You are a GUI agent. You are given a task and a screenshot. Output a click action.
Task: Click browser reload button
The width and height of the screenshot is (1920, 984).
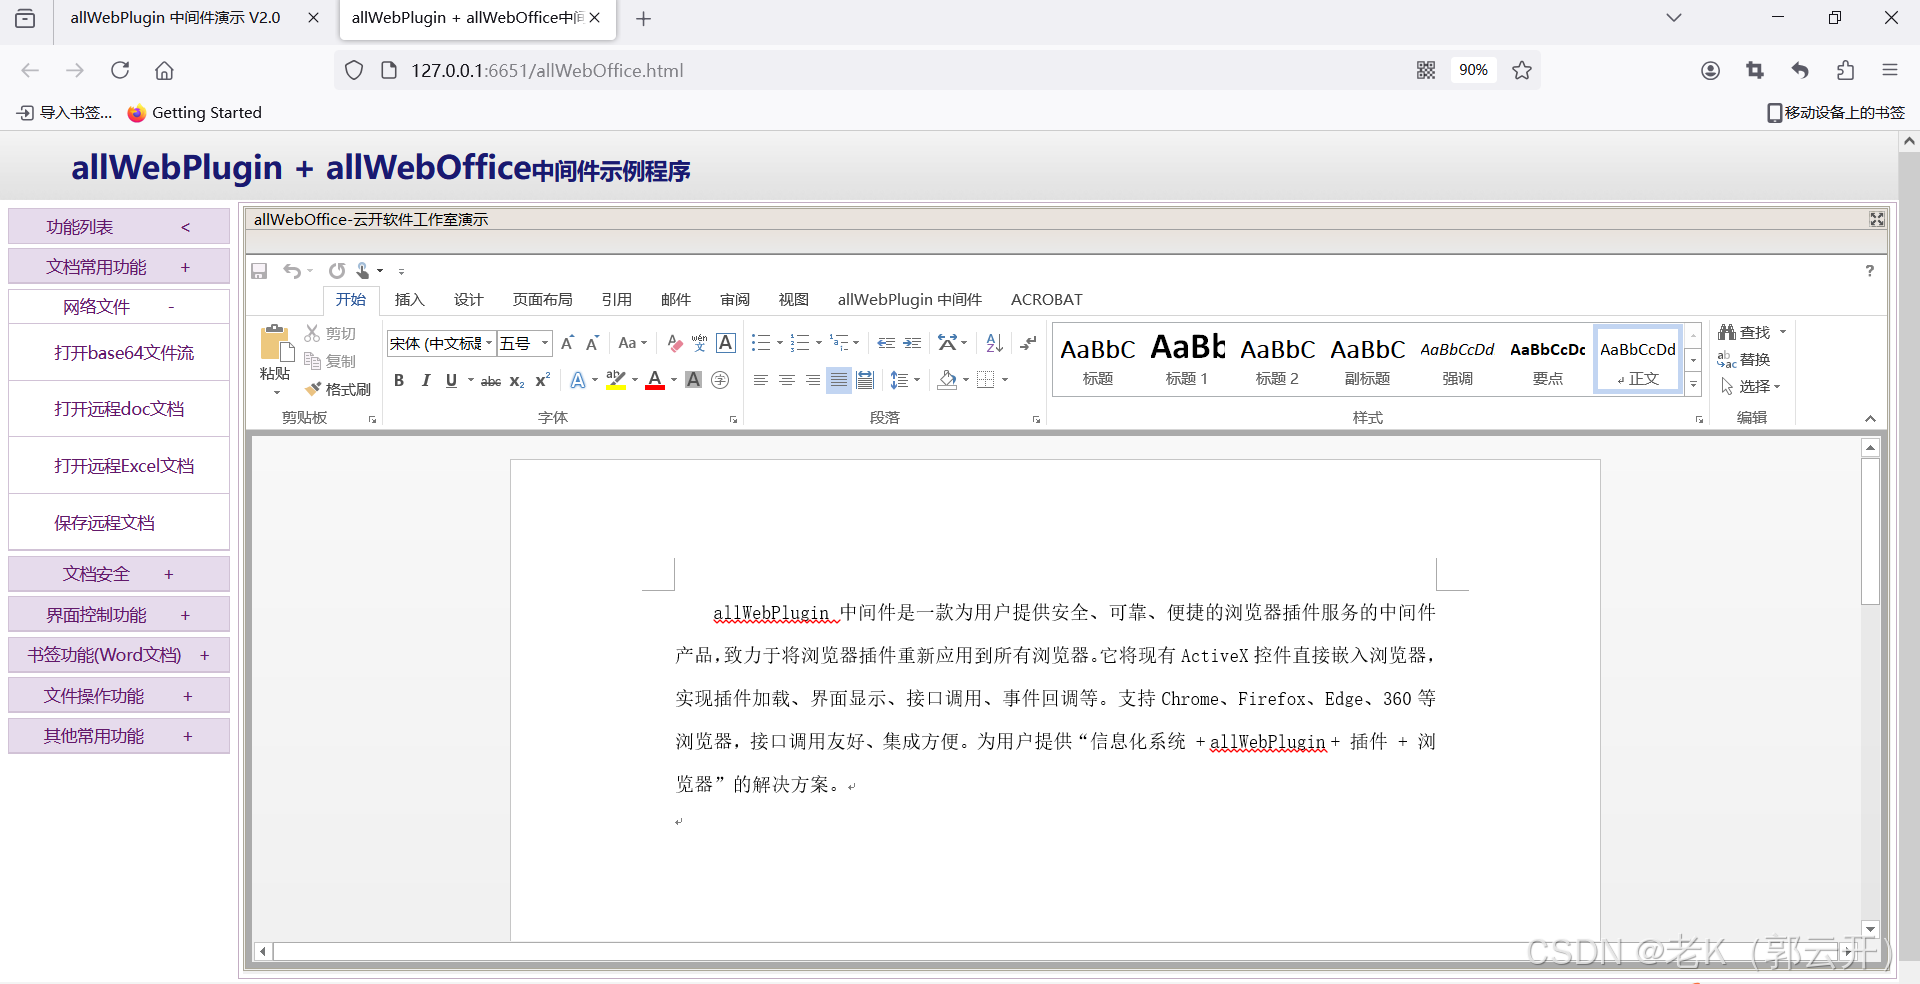point(120,70)
